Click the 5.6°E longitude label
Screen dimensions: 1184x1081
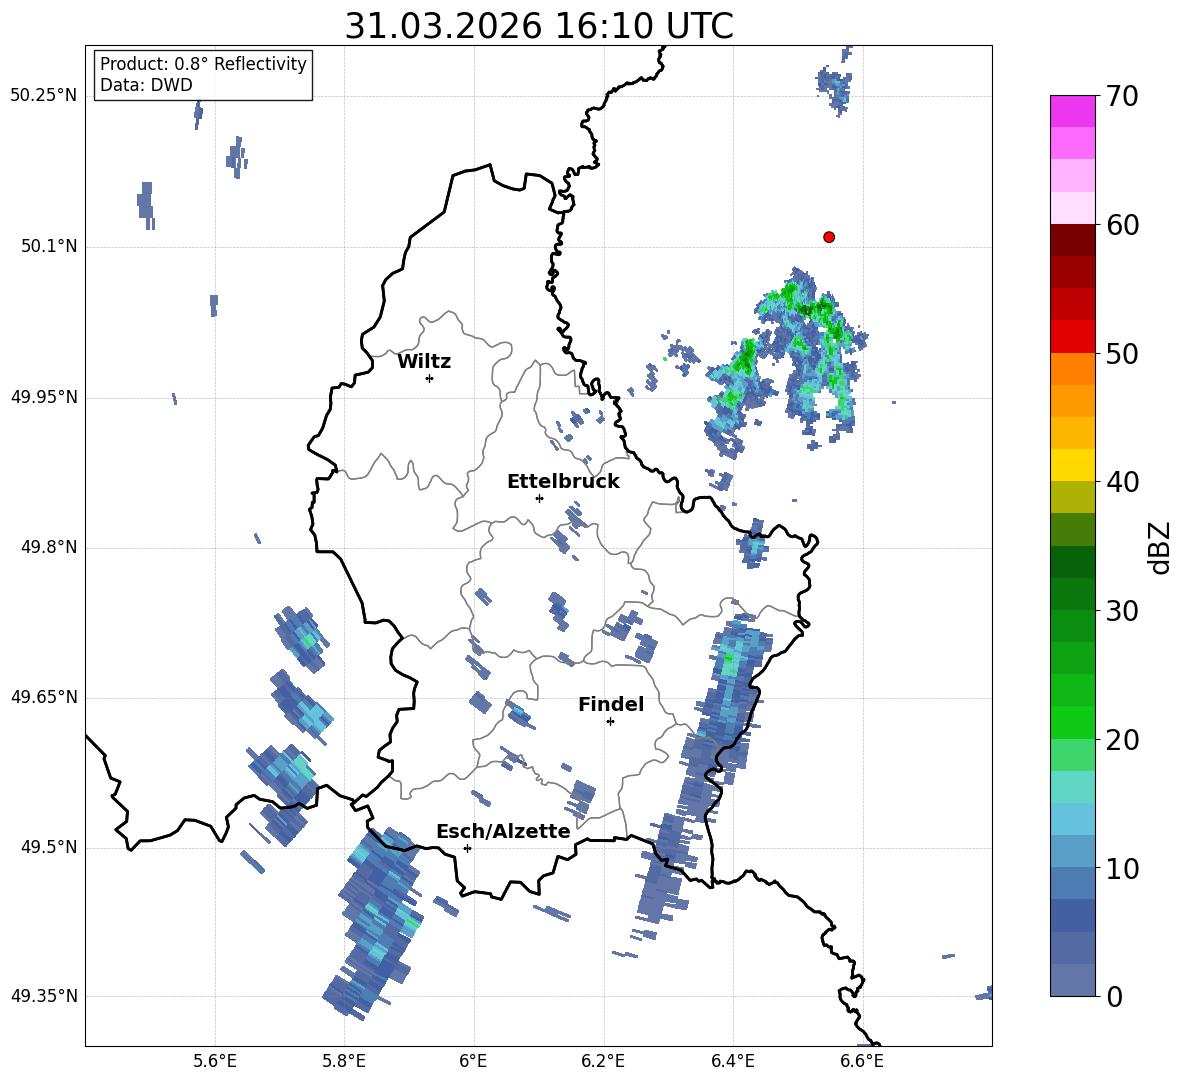pyautogui.click(x=215, y=1061)
